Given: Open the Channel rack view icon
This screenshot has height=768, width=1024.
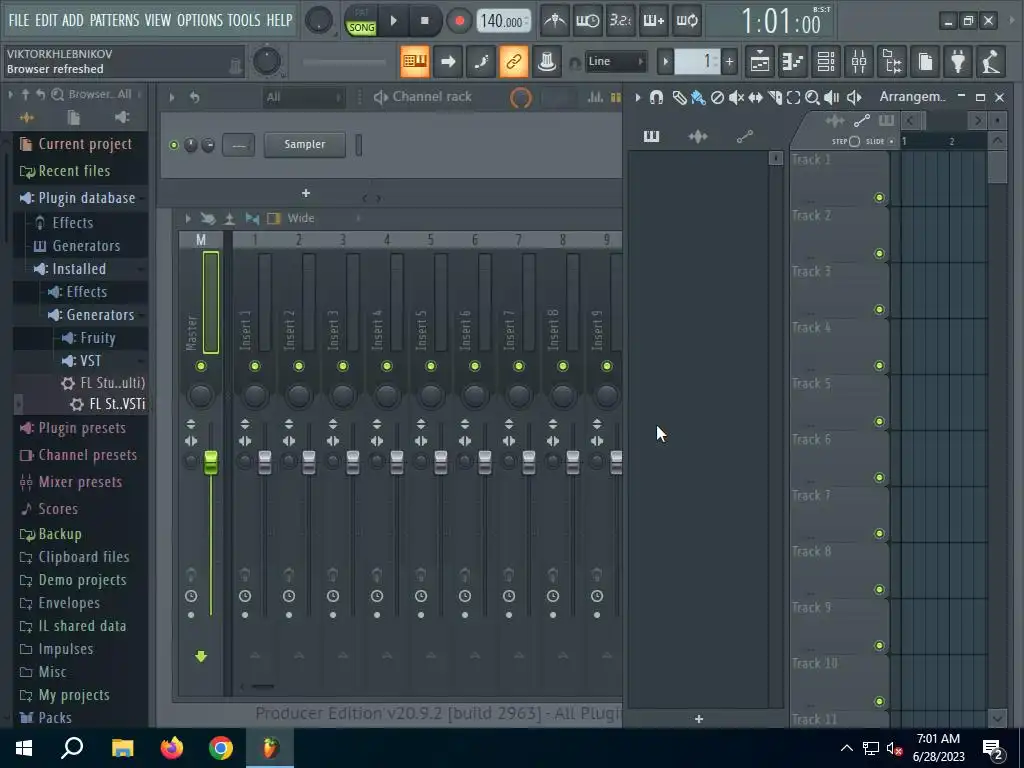Looking at the screenshot, I should (x=826, y=61).
